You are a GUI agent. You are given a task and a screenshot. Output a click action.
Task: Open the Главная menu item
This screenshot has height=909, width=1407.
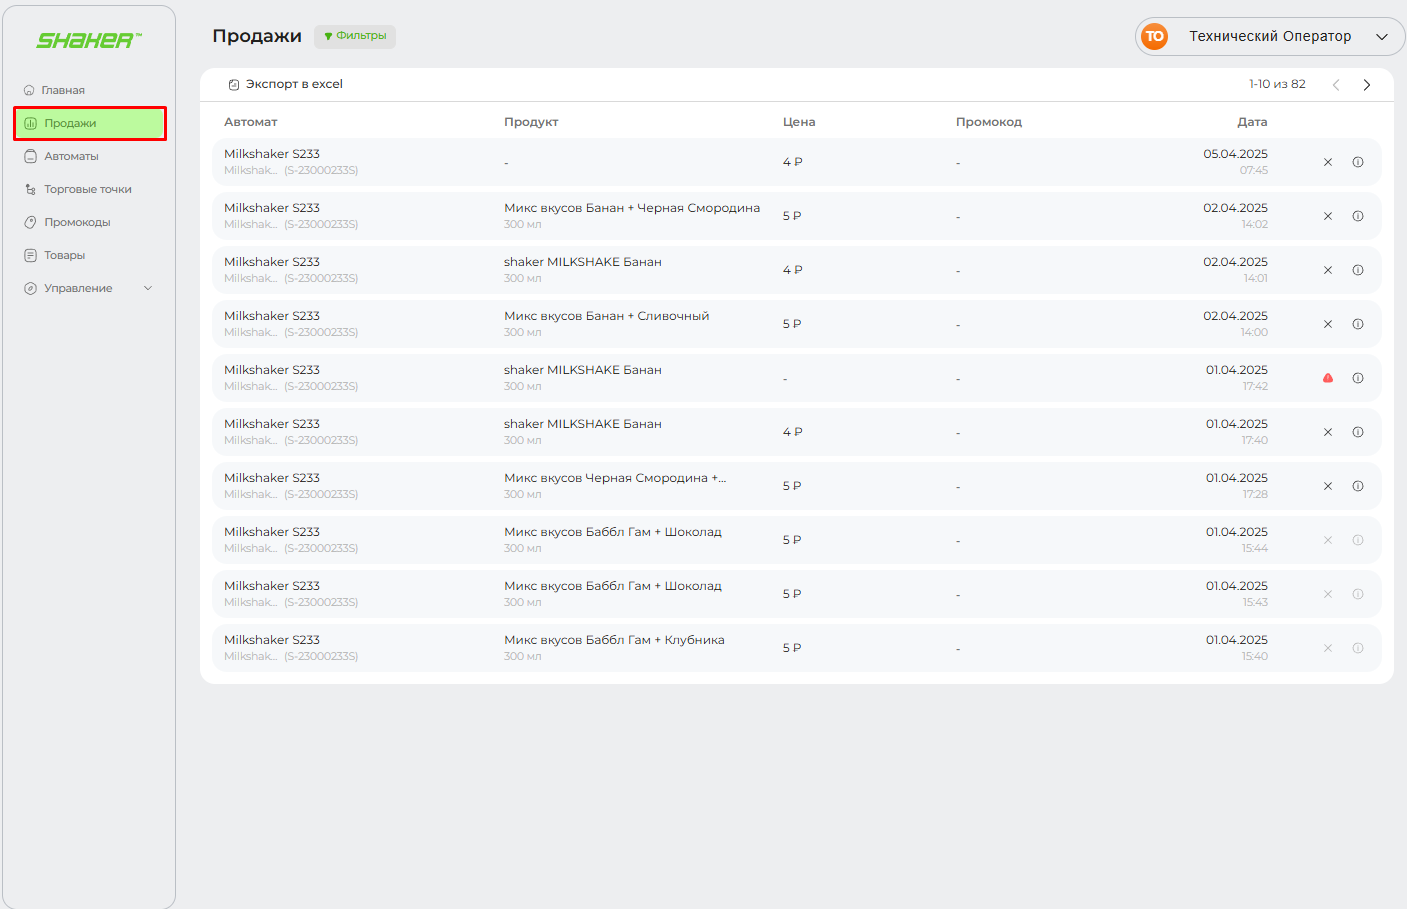click(62, 90)
